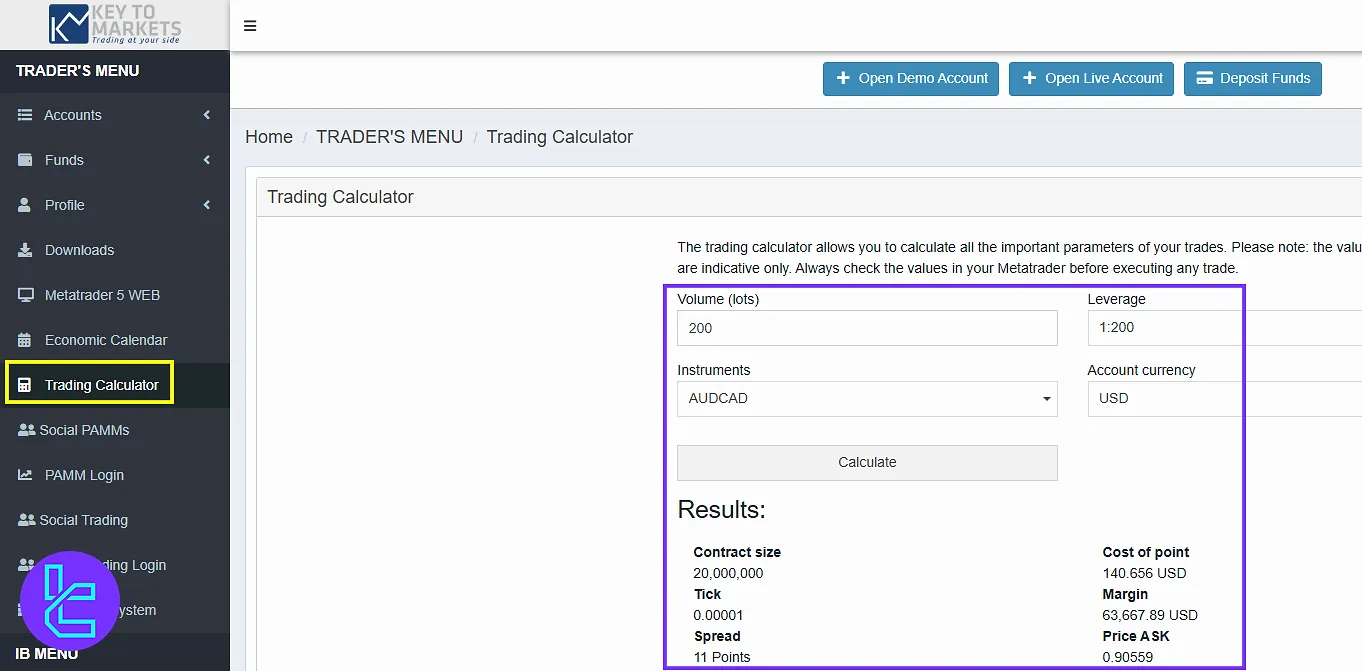Click the Trading Calculator breadcrumb text
This screenshot has height=671, width=1362.
point(560,137)
